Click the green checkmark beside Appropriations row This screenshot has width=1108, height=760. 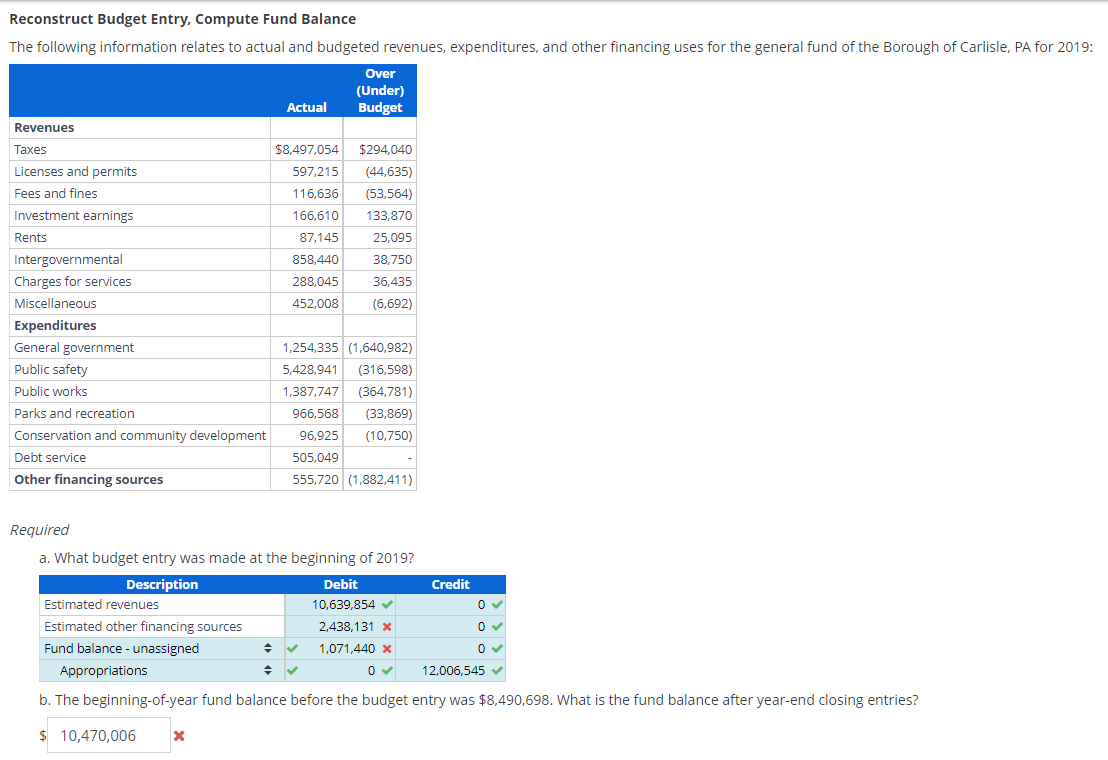[x=290, y=670]
